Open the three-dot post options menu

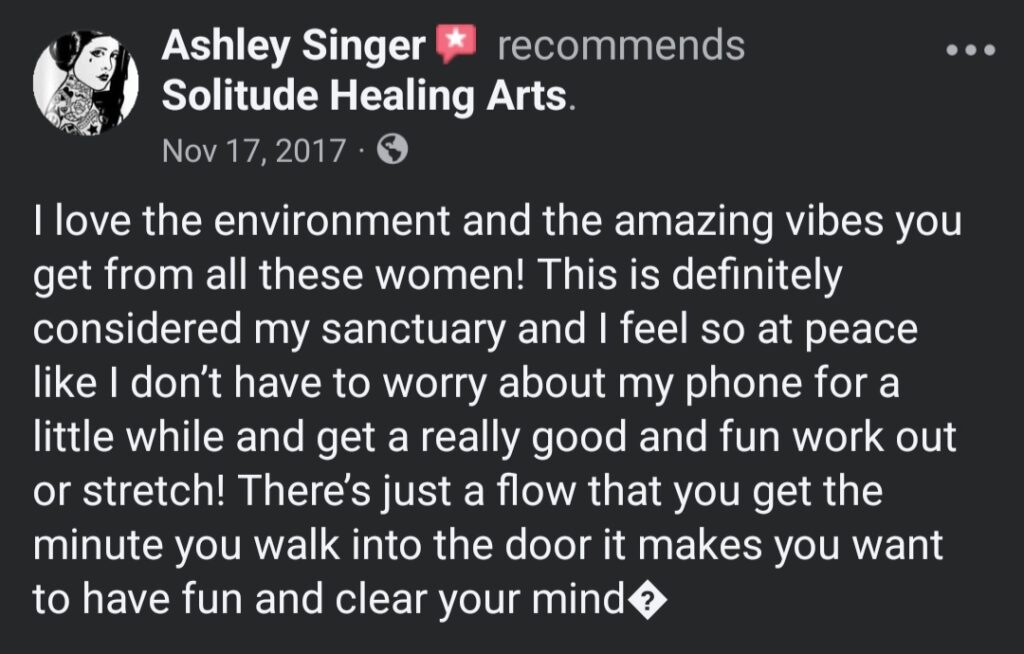pos(971,49)
